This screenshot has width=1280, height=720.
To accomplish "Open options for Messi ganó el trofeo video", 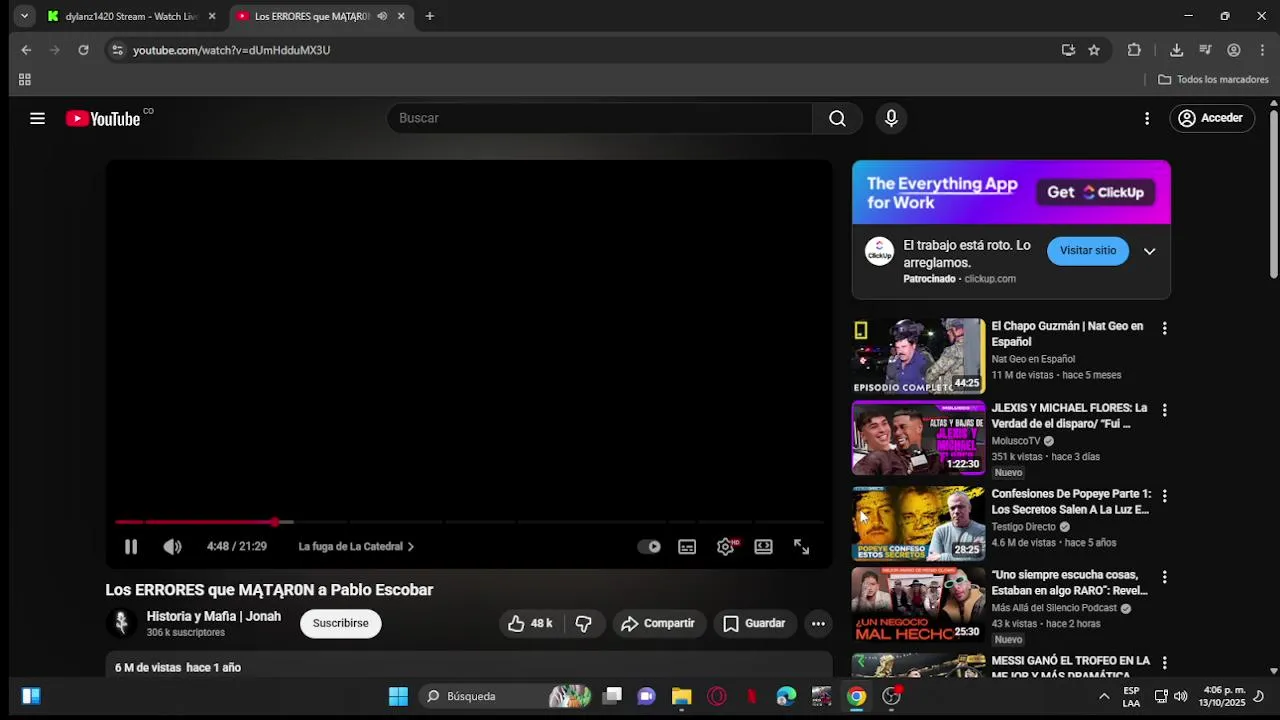I will 1164,663.
